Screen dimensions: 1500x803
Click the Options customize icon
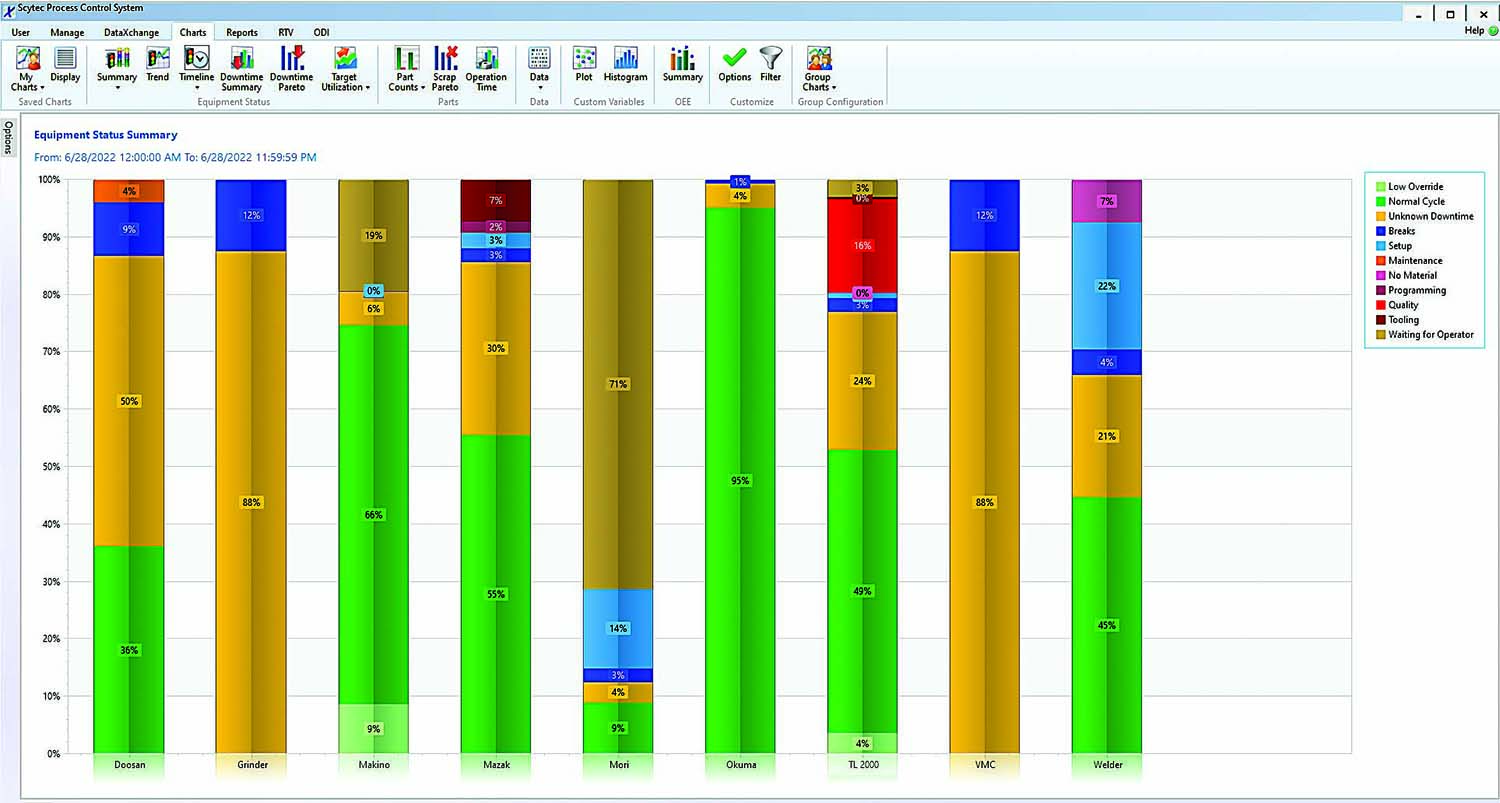pyautogui.click(x=733, y=65)
